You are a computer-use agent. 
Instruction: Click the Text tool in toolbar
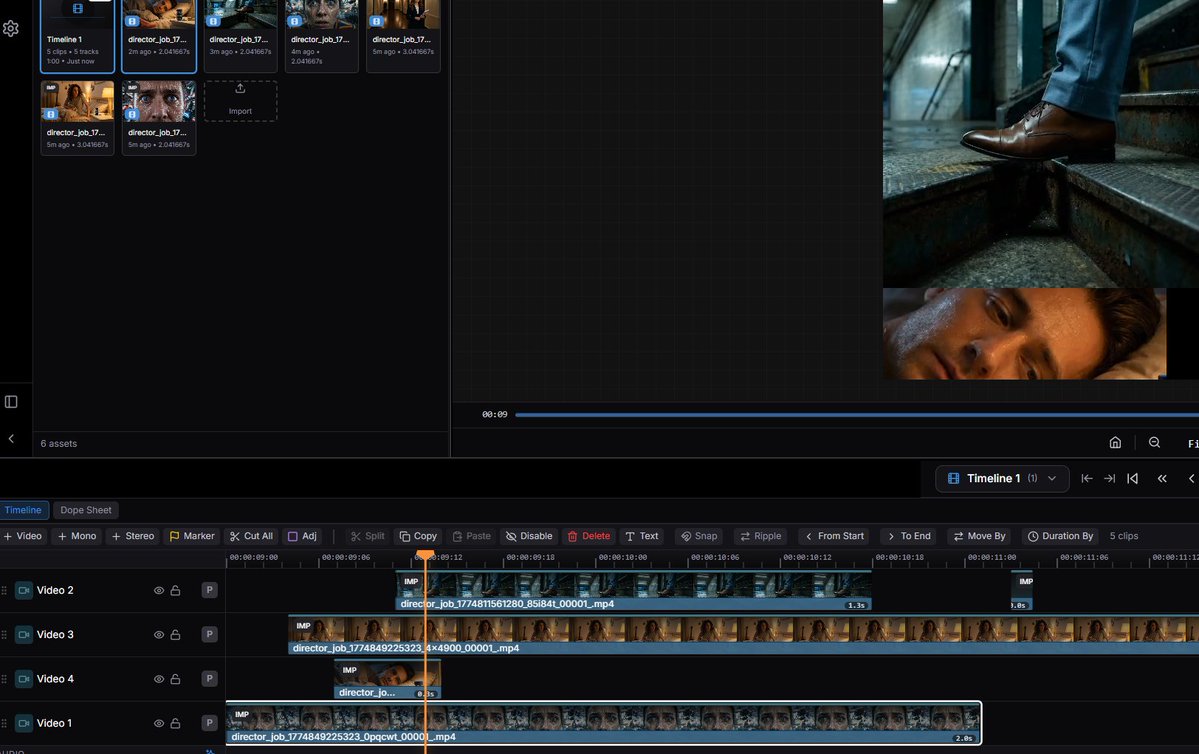click(642, 536)
